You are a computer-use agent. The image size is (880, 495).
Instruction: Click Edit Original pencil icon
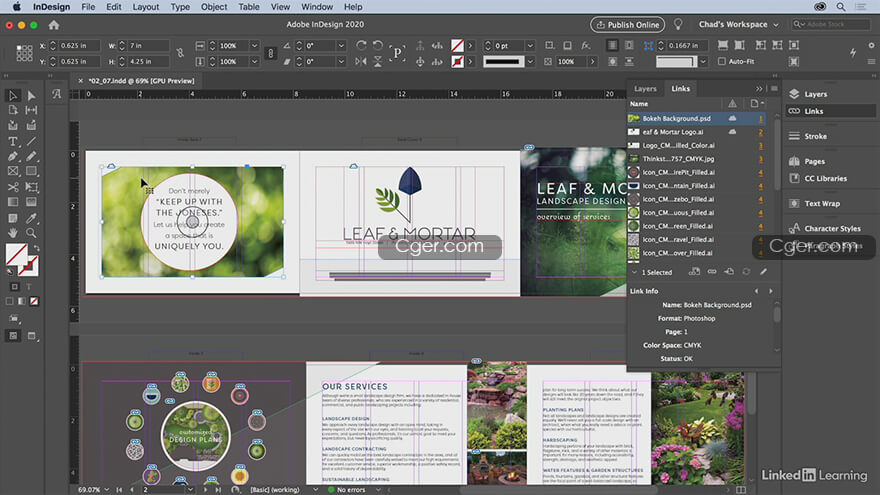pos(763,272)
